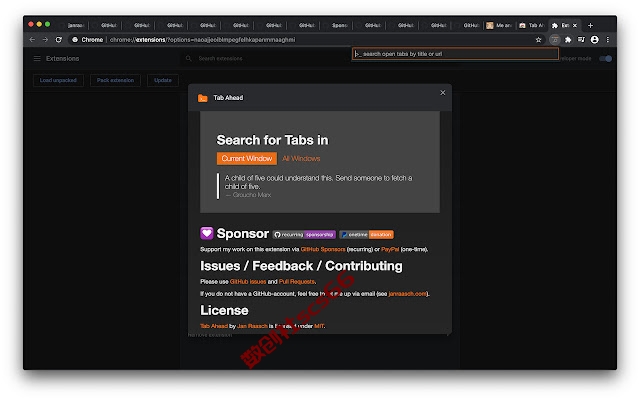Screen dimensions: 640x400
Task: Click the Search for Tabs in heading
Action: 272,140
